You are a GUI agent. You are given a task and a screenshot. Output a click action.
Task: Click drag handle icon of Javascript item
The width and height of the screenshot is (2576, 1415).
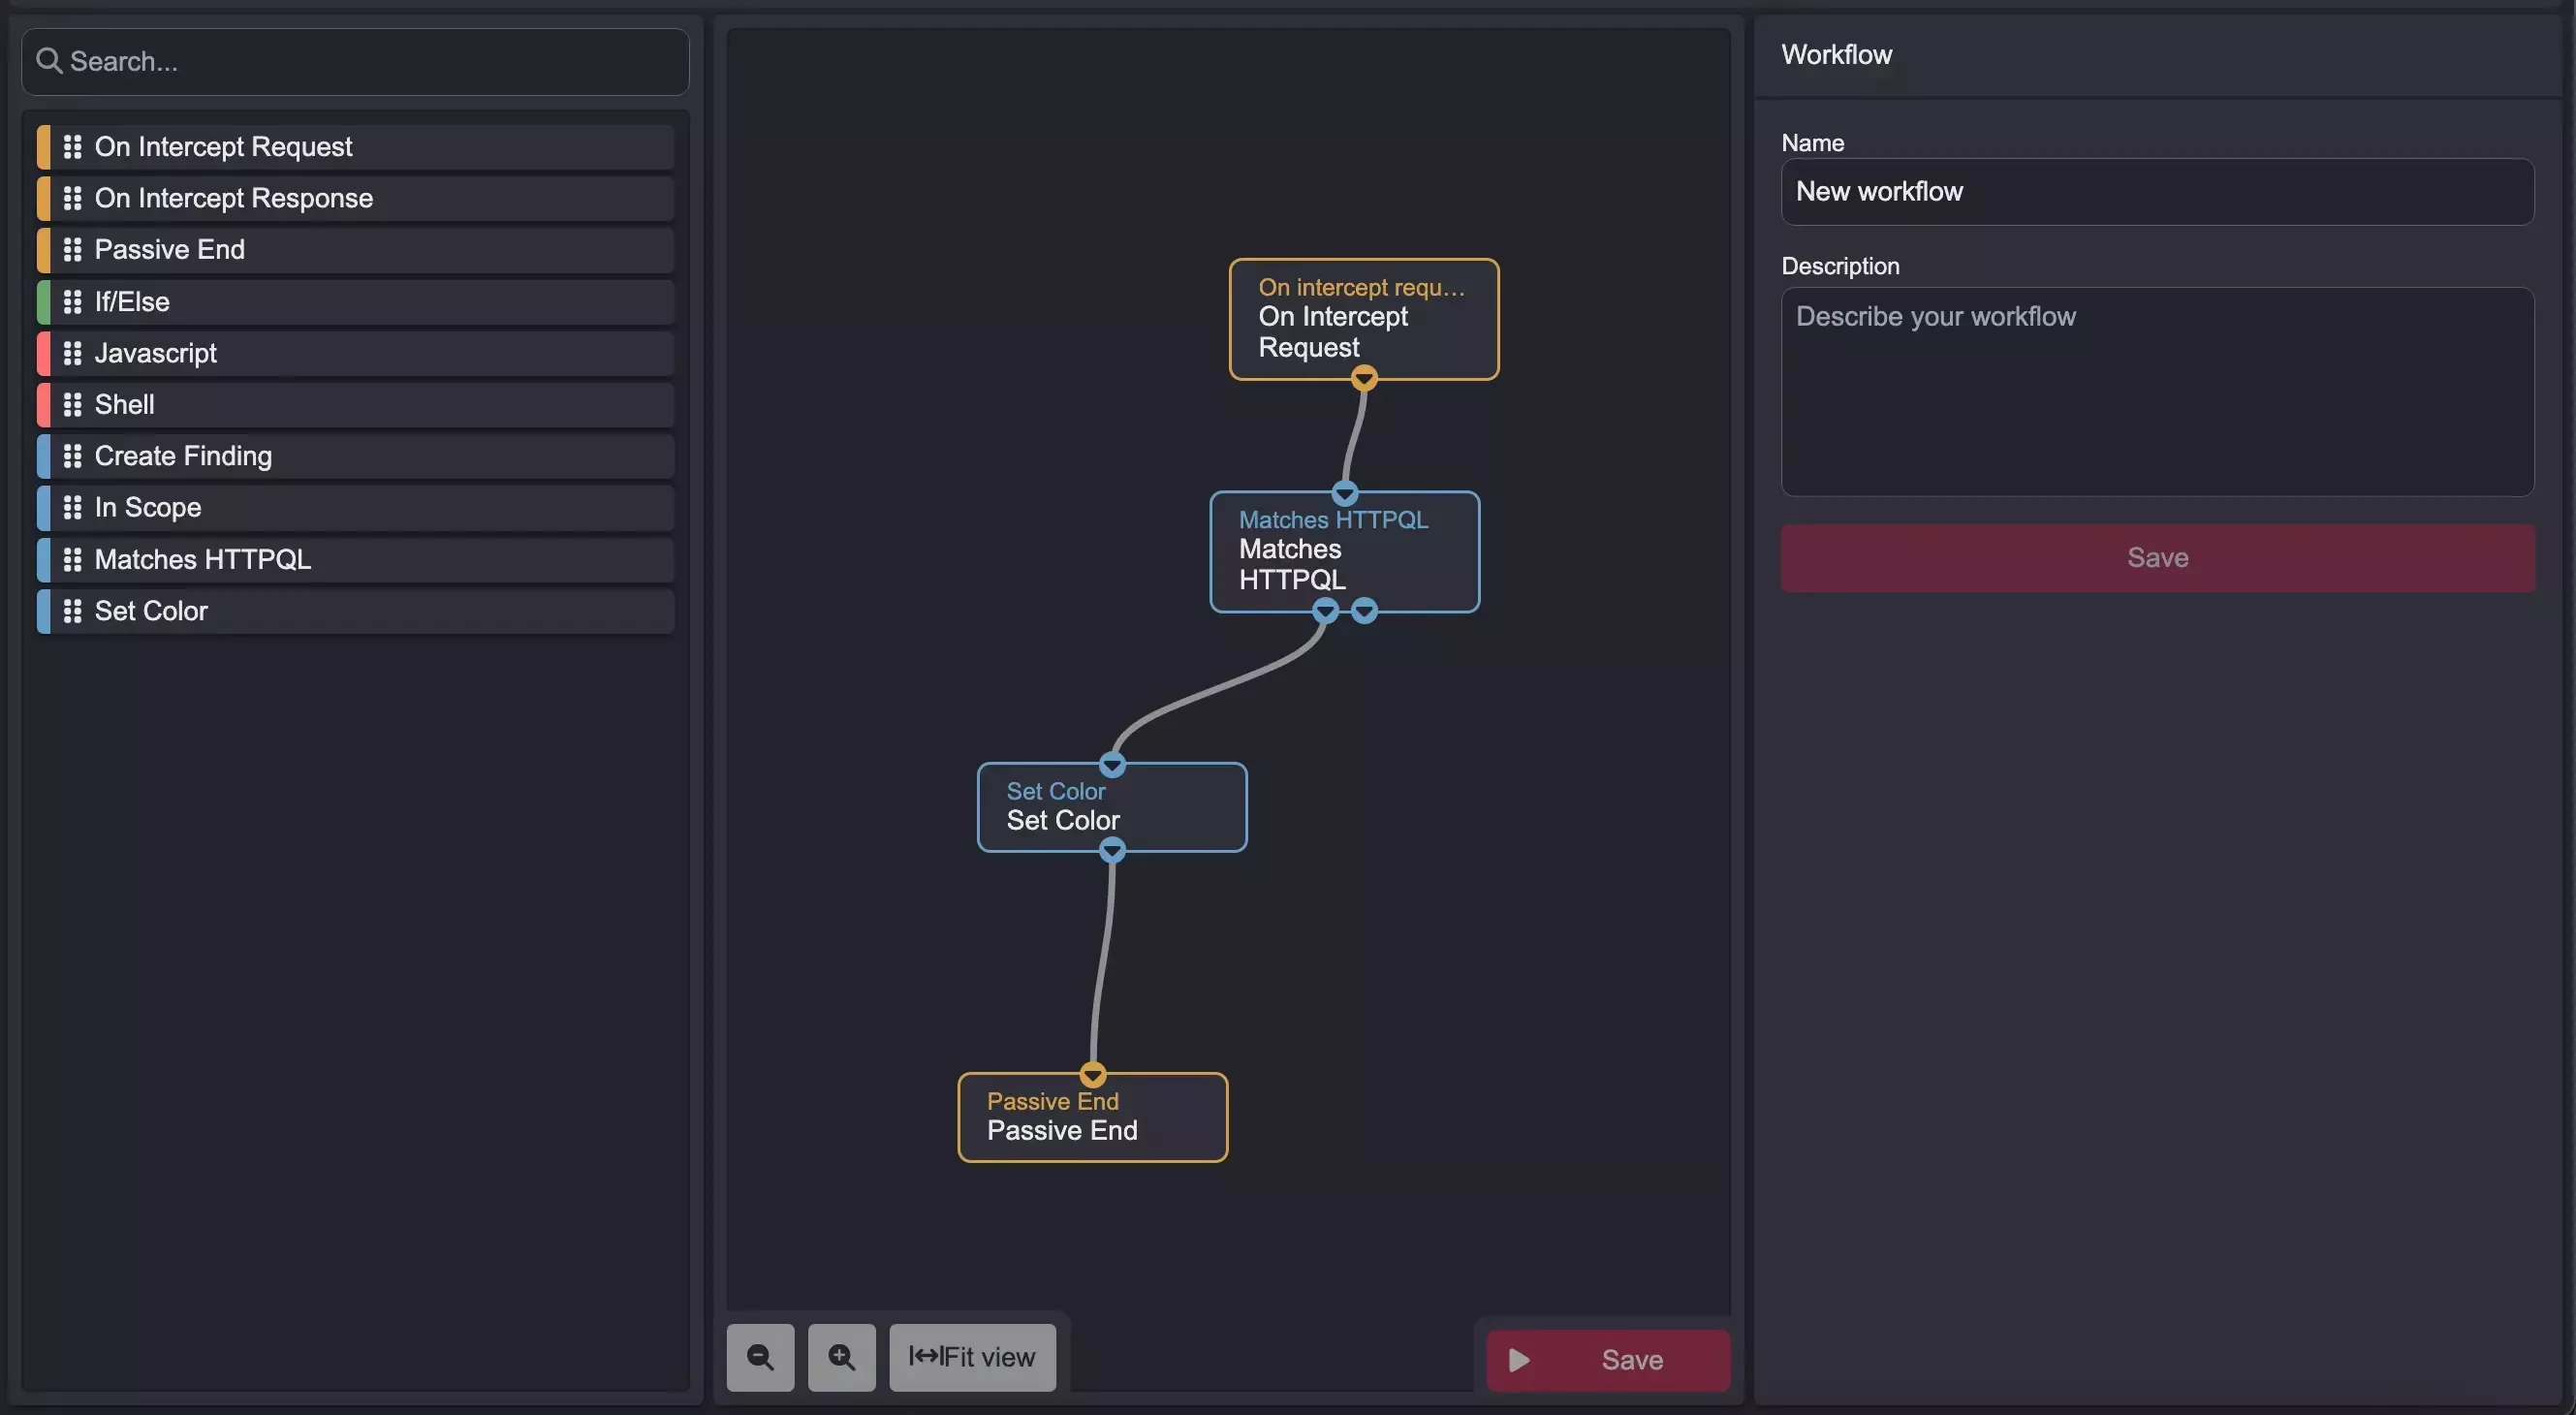[x=72, y=353]
